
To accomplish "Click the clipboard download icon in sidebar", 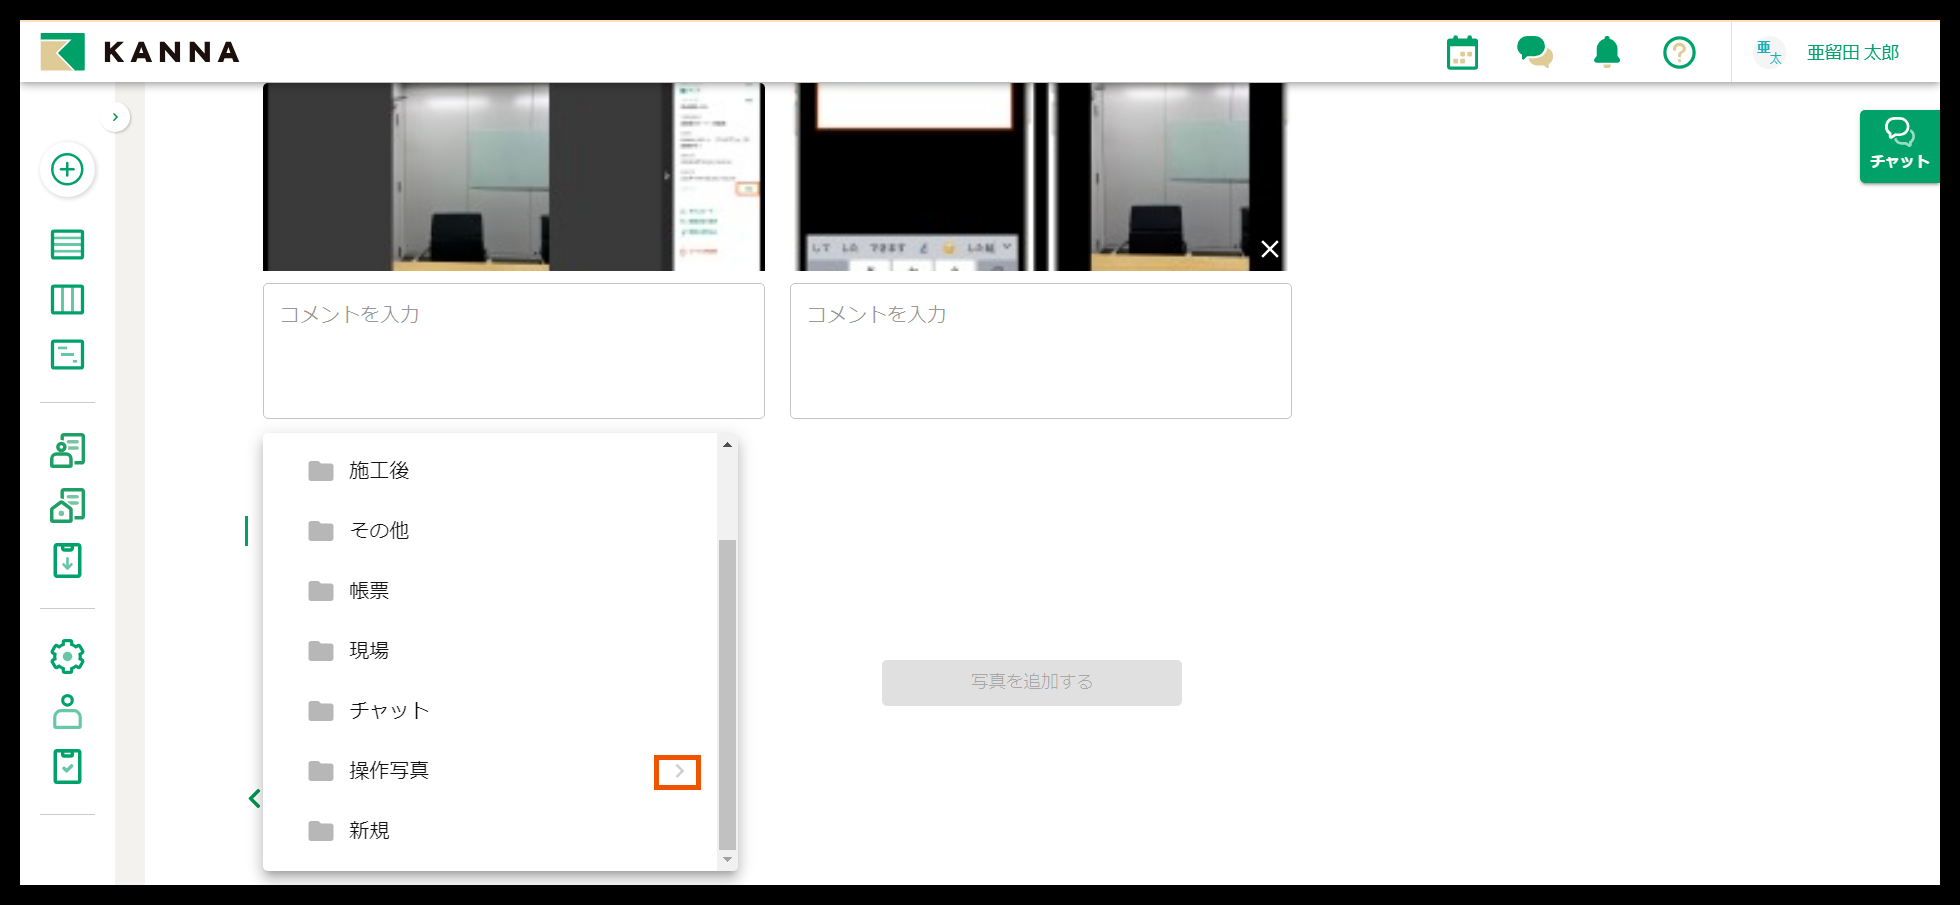I will point(67,561).
